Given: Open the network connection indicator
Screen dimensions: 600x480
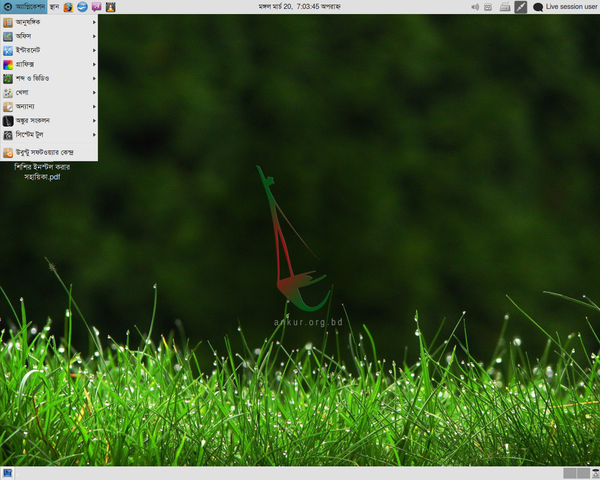Looking at the screenshot, I should [x=520, y=7].
